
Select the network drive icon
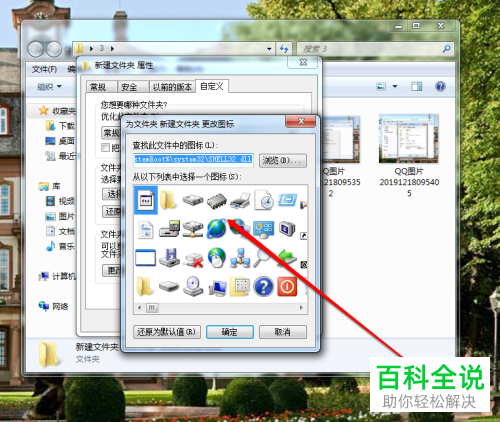click(x=193, y=229)
